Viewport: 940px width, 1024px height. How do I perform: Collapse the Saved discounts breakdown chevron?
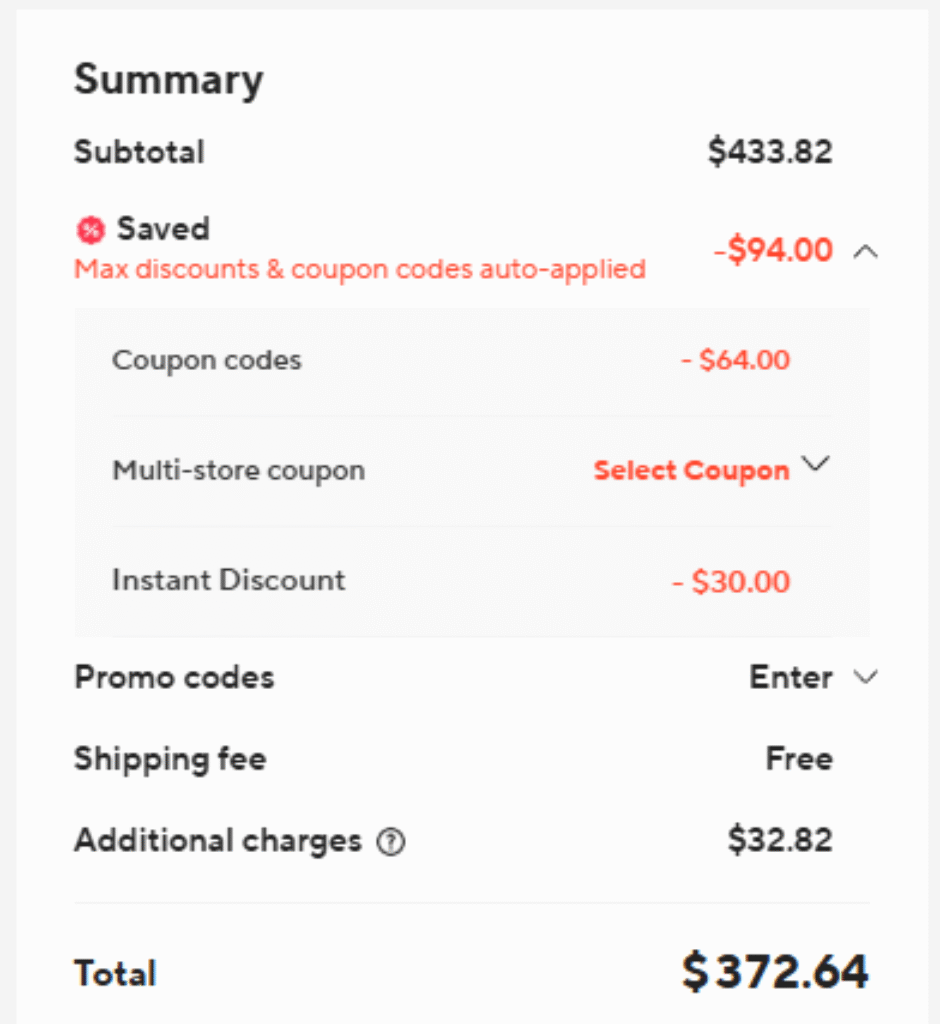(866, 252)
